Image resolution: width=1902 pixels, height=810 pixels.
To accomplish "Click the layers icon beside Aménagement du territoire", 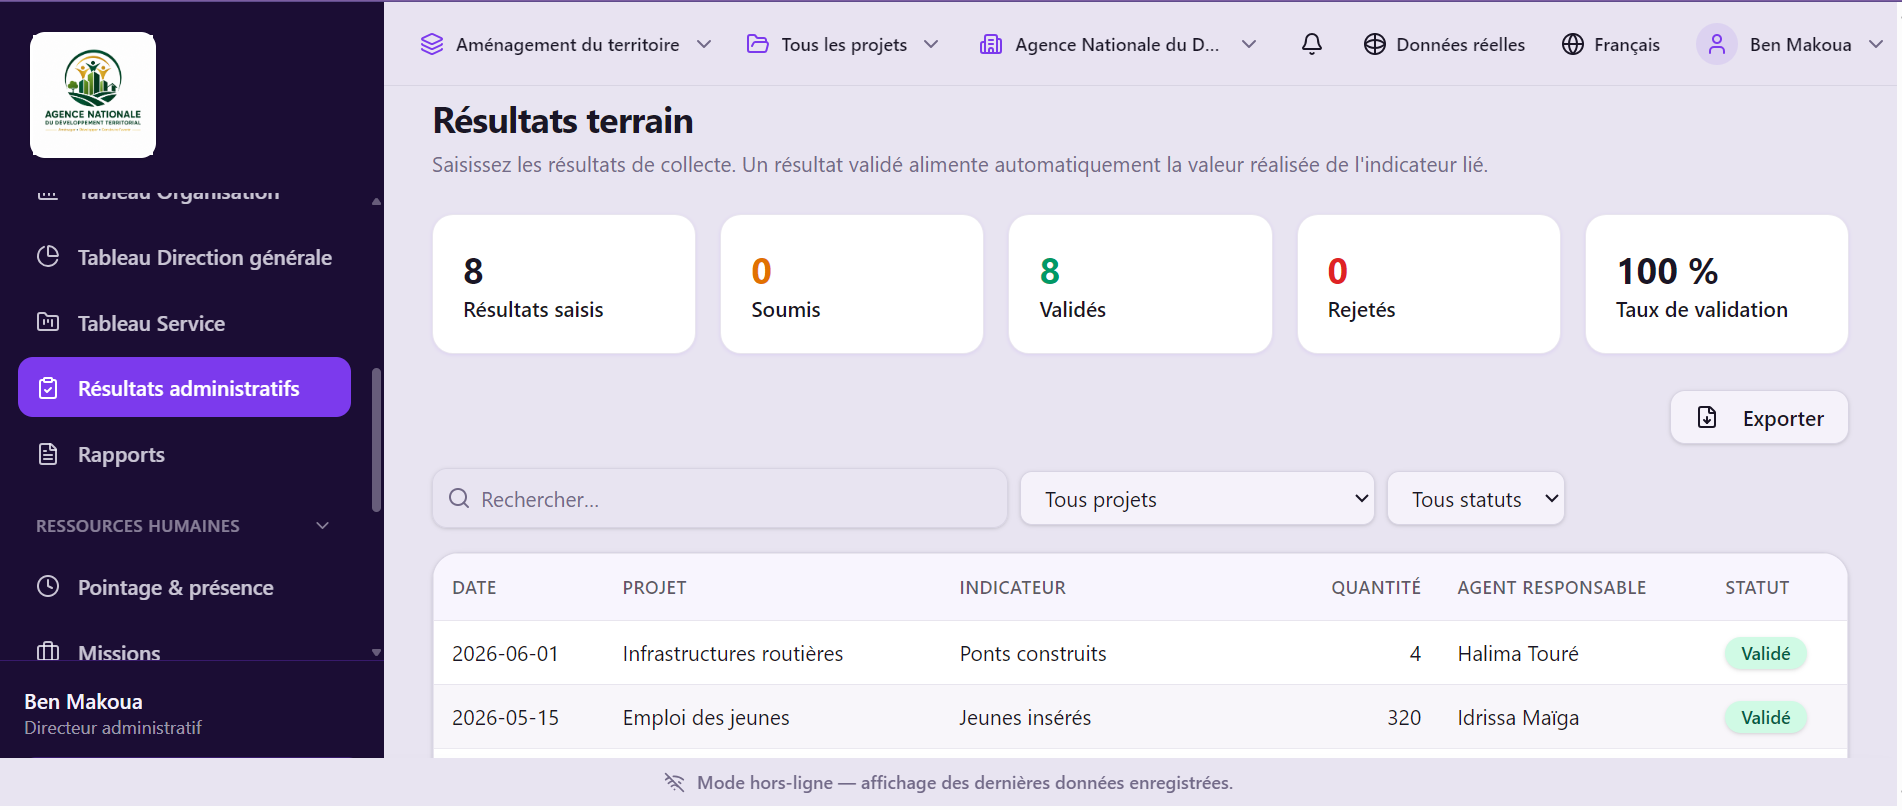I will (x=432, y=44).
